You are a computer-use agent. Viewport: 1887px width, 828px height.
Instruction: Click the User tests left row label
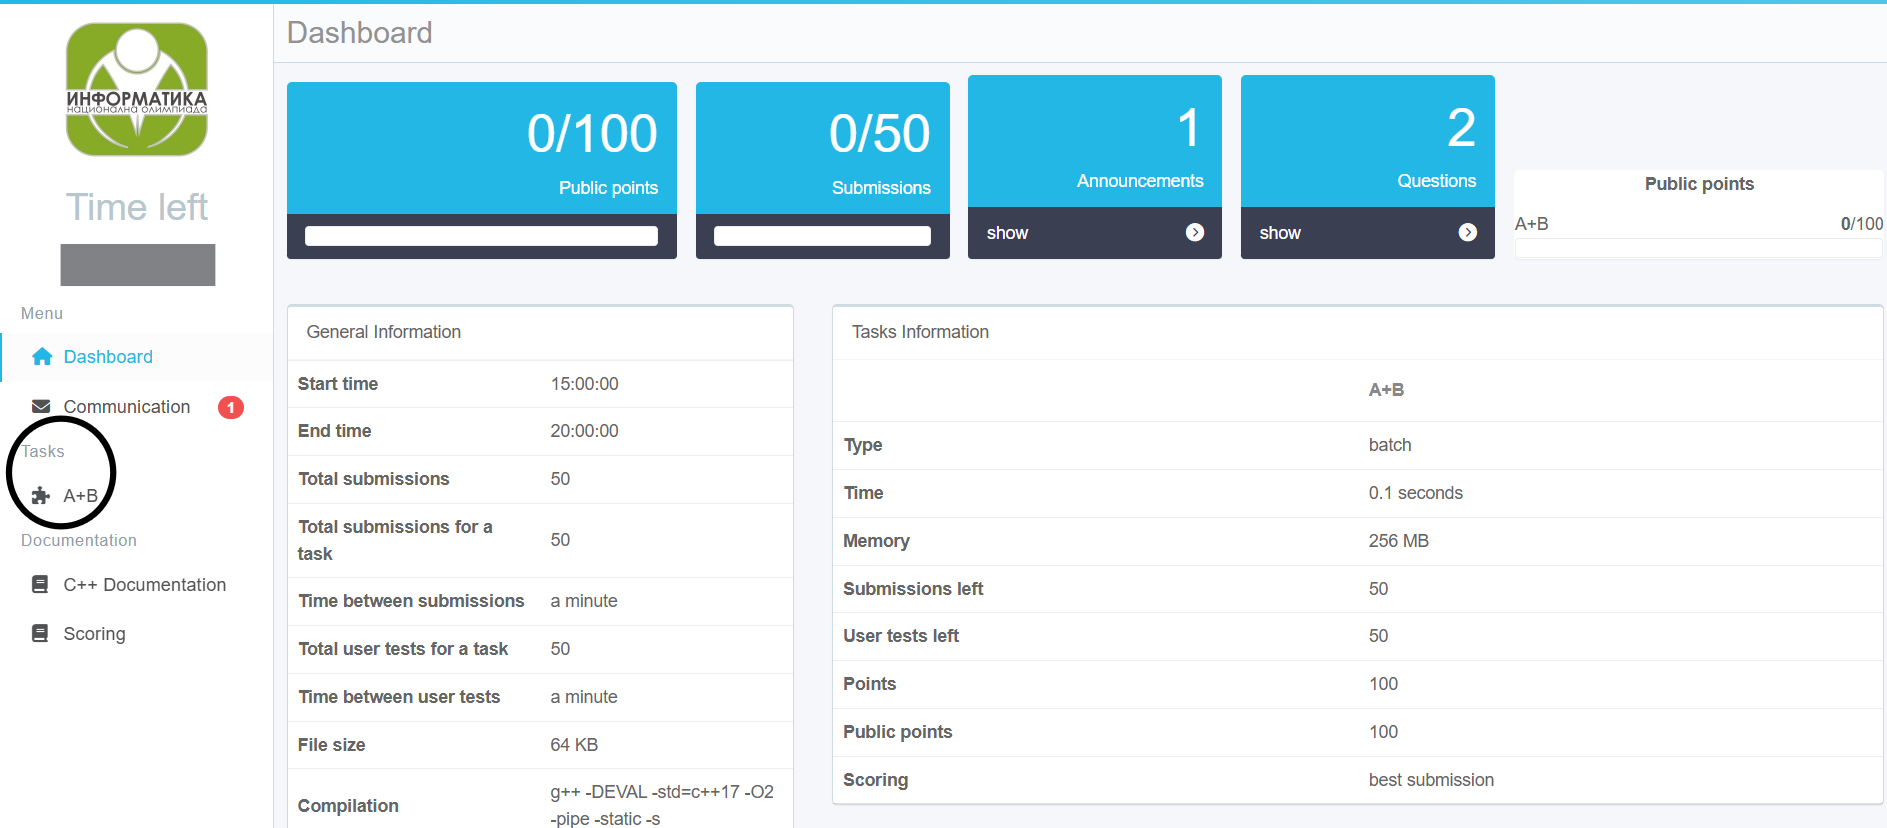click(x=901, y=636)
